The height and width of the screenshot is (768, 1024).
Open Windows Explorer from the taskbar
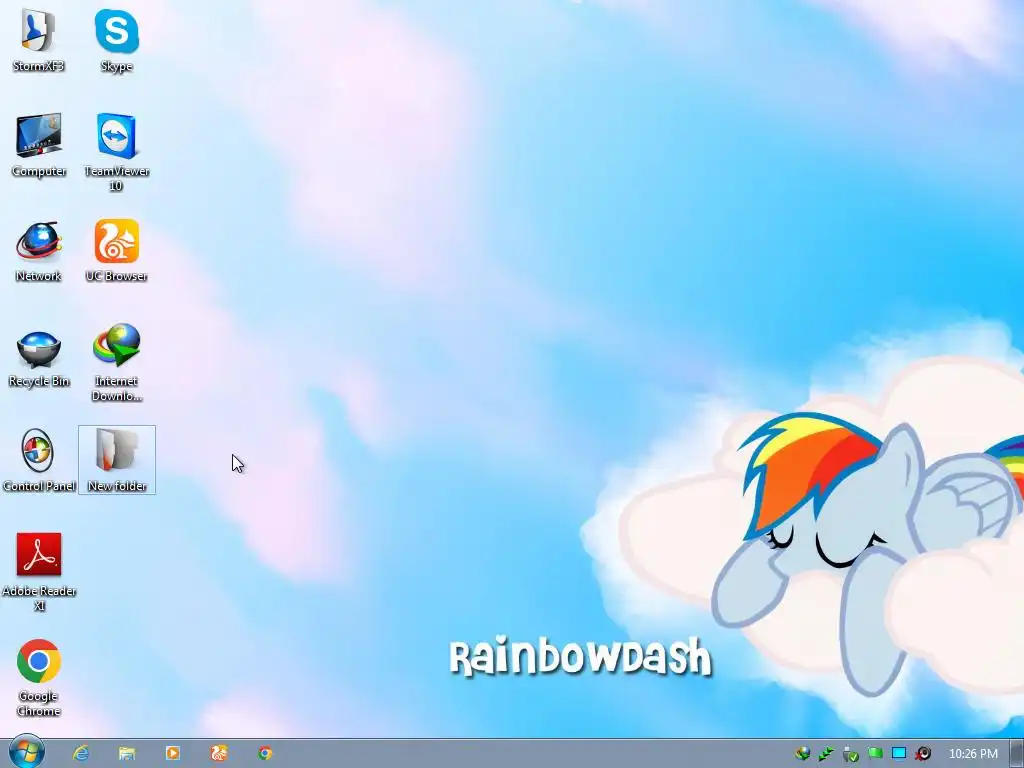(x=127, y=753)
